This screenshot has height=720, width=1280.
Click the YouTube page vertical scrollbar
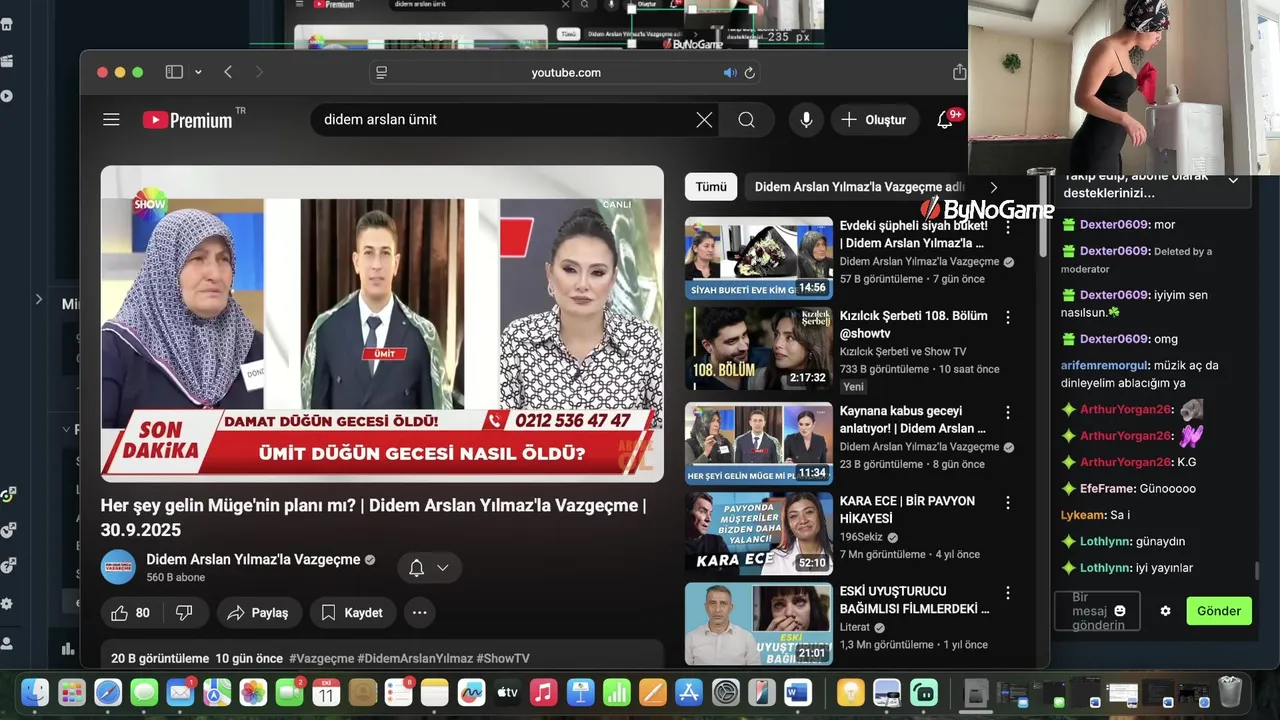[1044, 215]
